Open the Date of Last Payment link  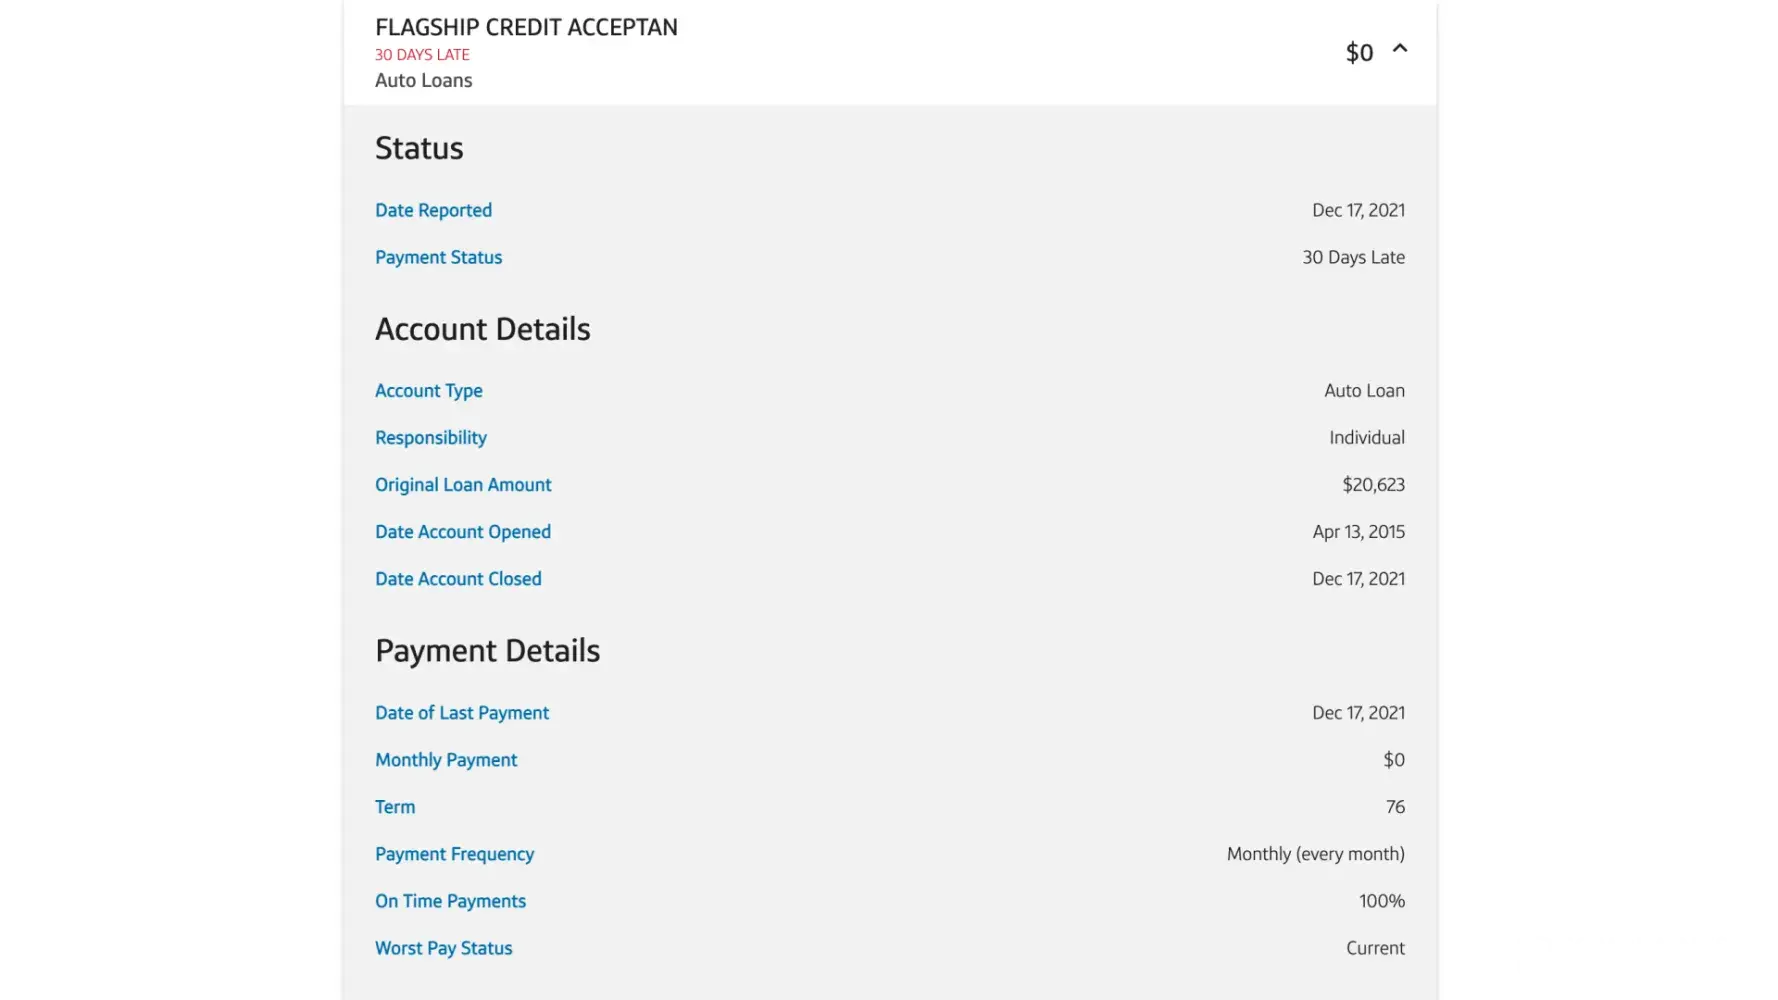(x=461, y=713)
